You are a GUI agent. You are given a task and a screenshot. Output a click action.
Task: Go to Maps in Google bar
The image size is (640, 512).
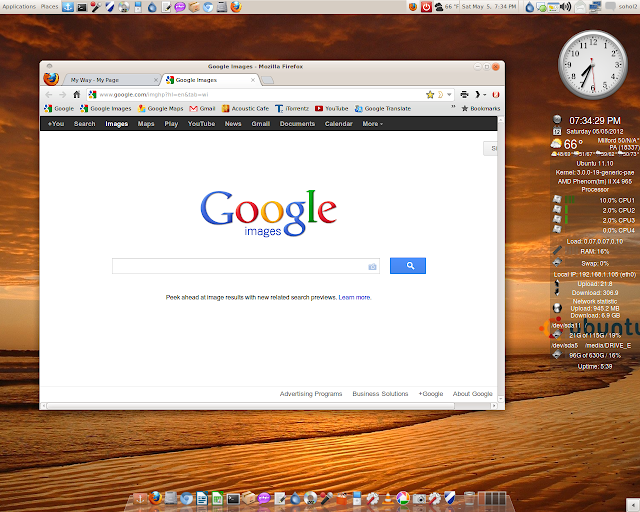[x=146, y=124]
